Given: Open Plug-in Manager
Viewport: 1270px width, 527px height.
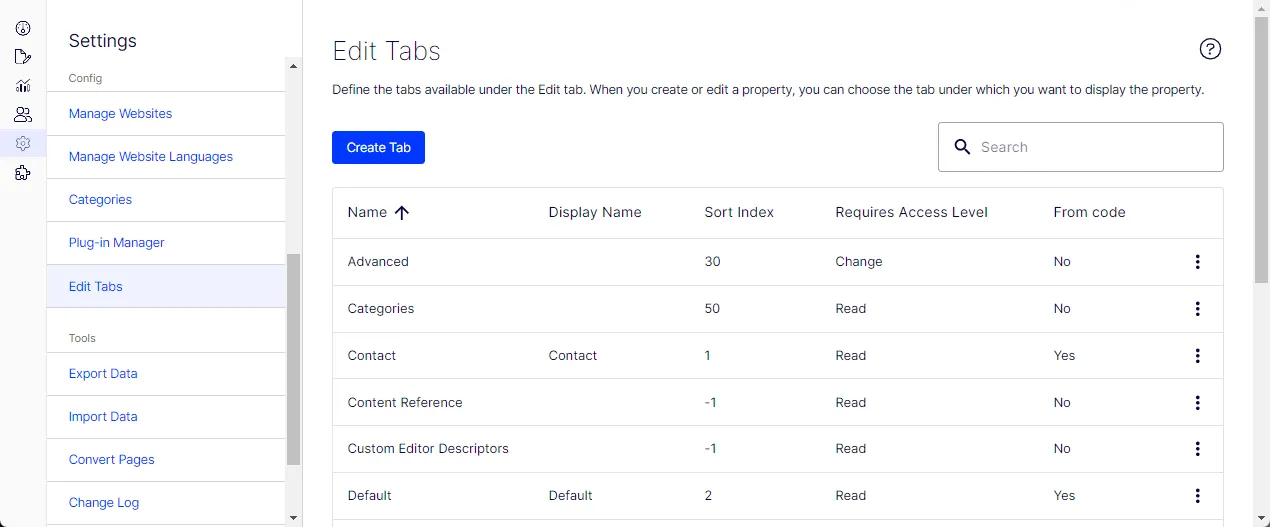Looking at the screenshot, I should pos(116,243).
